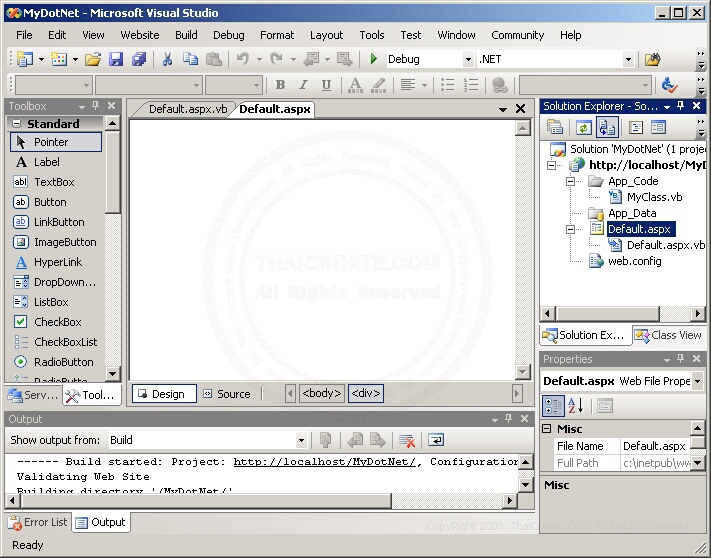The height and width of the screenshot is (558, 711).
Task: Click the Alphabetical sort icon in Properties
Action: [x=576, y=405]
